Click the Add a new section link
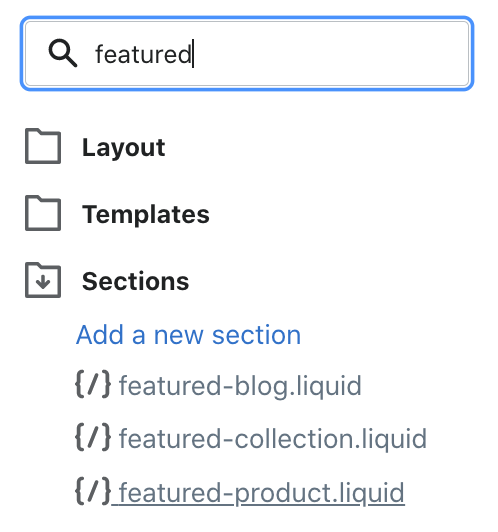The width and height of the screenshot is (498, 532). [x=188, y=335]
